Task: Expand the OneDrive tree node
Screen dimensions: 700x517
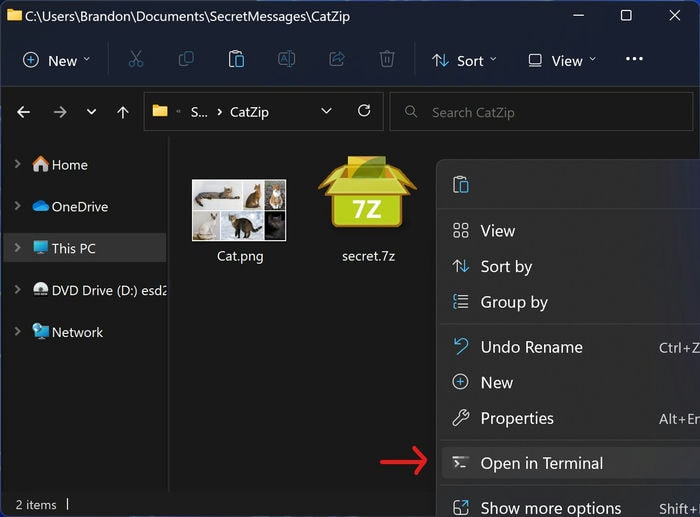Action: point(18,206)
